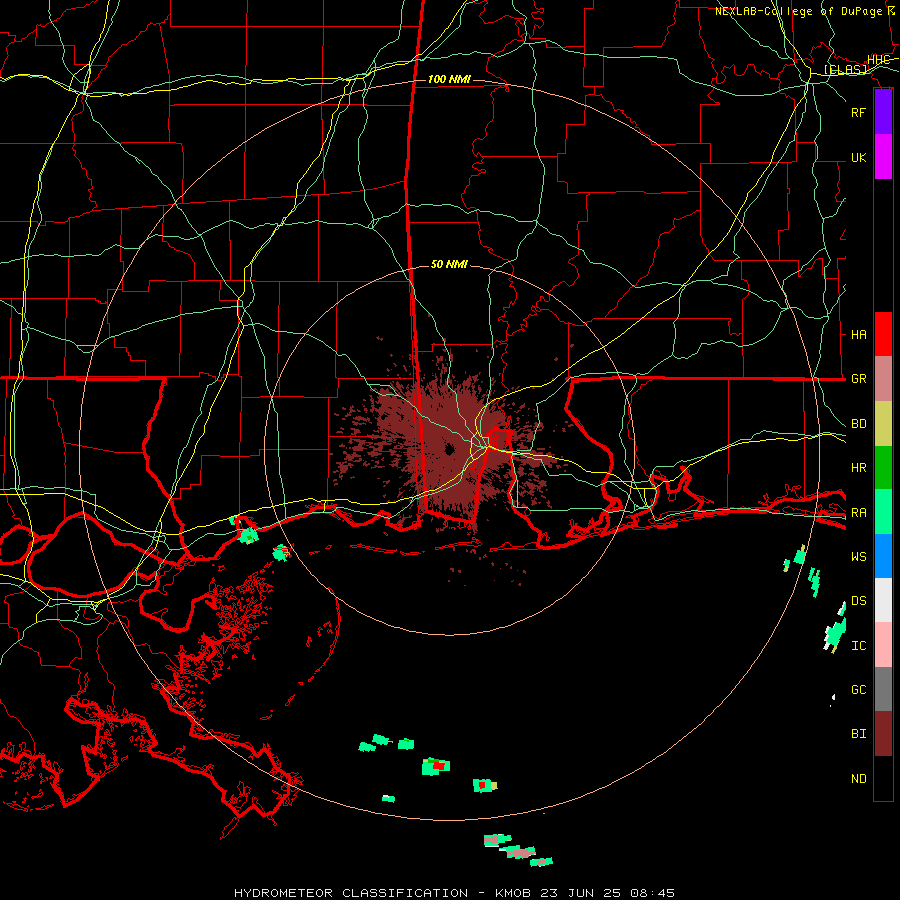This screenshot has height=900, width=900.
Task: Click the purple RF color swatch in legend
Action: point(883,112)
